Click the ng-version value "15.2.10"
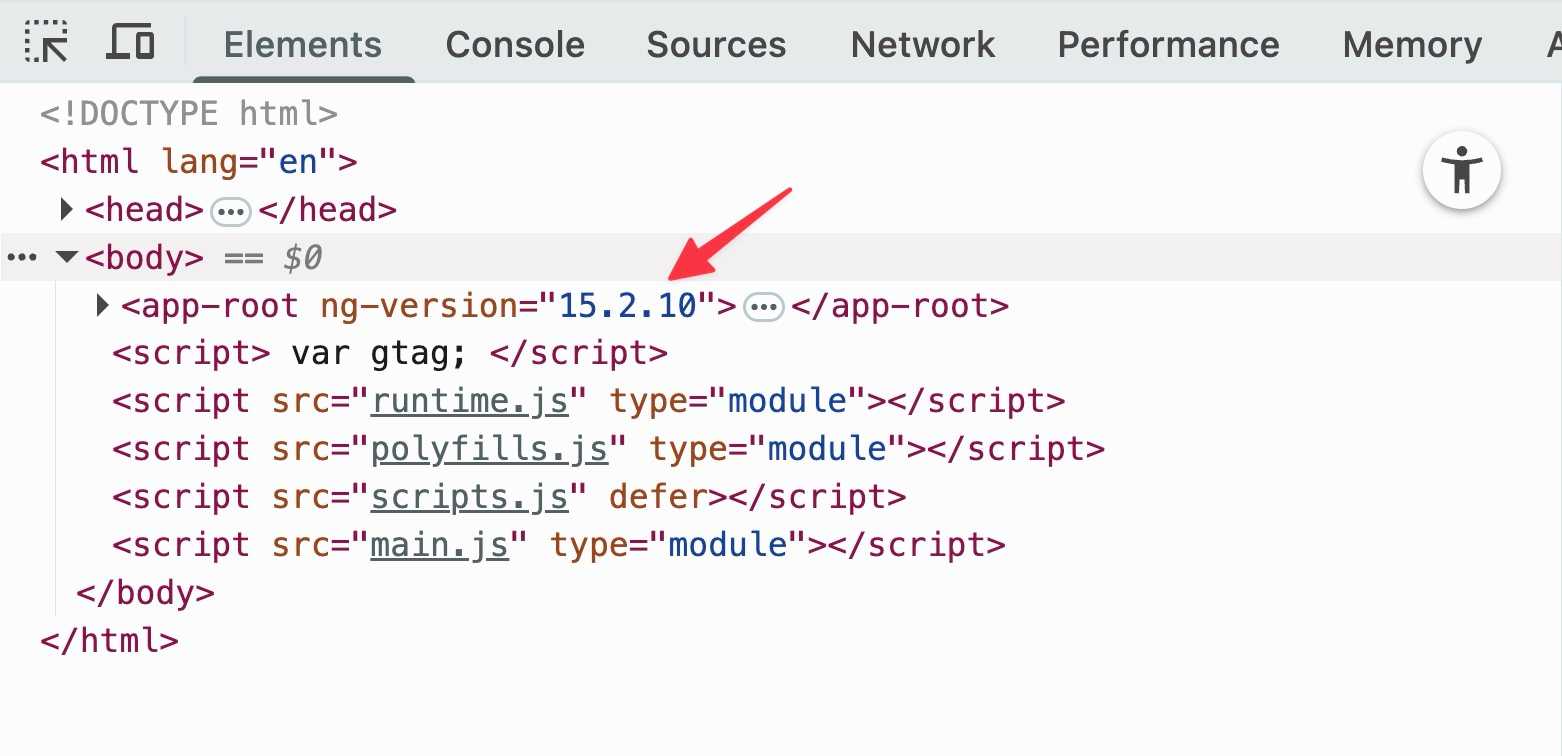Viewport: 1562px width, 756px height. pos(628,306)
